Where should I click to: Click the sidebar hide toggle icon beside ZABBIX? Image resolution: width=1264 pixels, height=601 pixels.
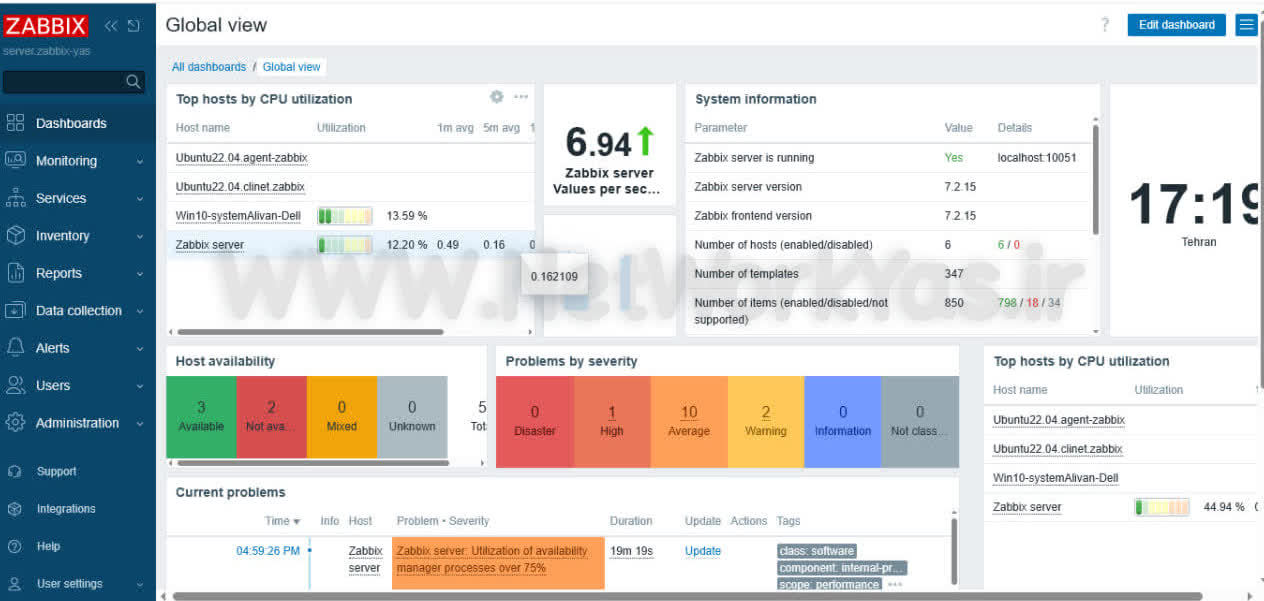(x=134, y=25)
